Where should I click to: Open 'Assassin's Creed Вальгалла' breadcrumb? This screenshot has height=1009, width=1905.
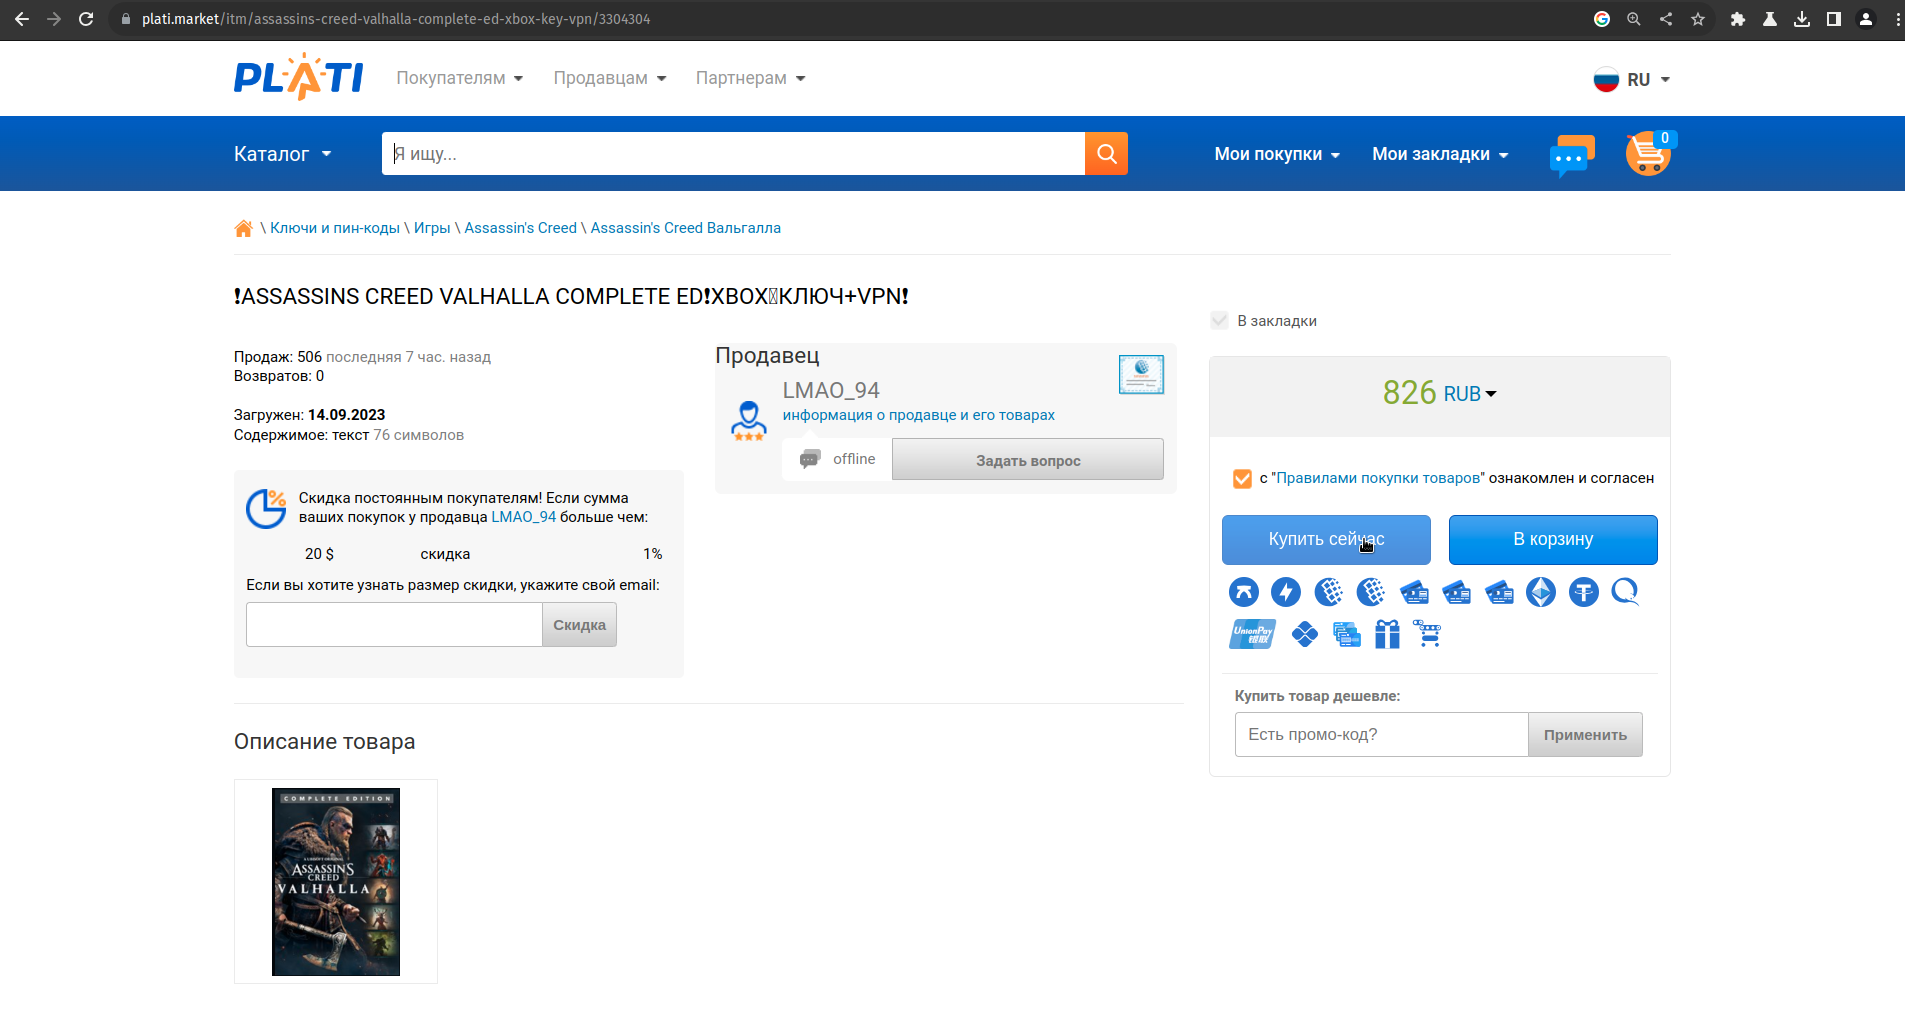pos(686,228)
